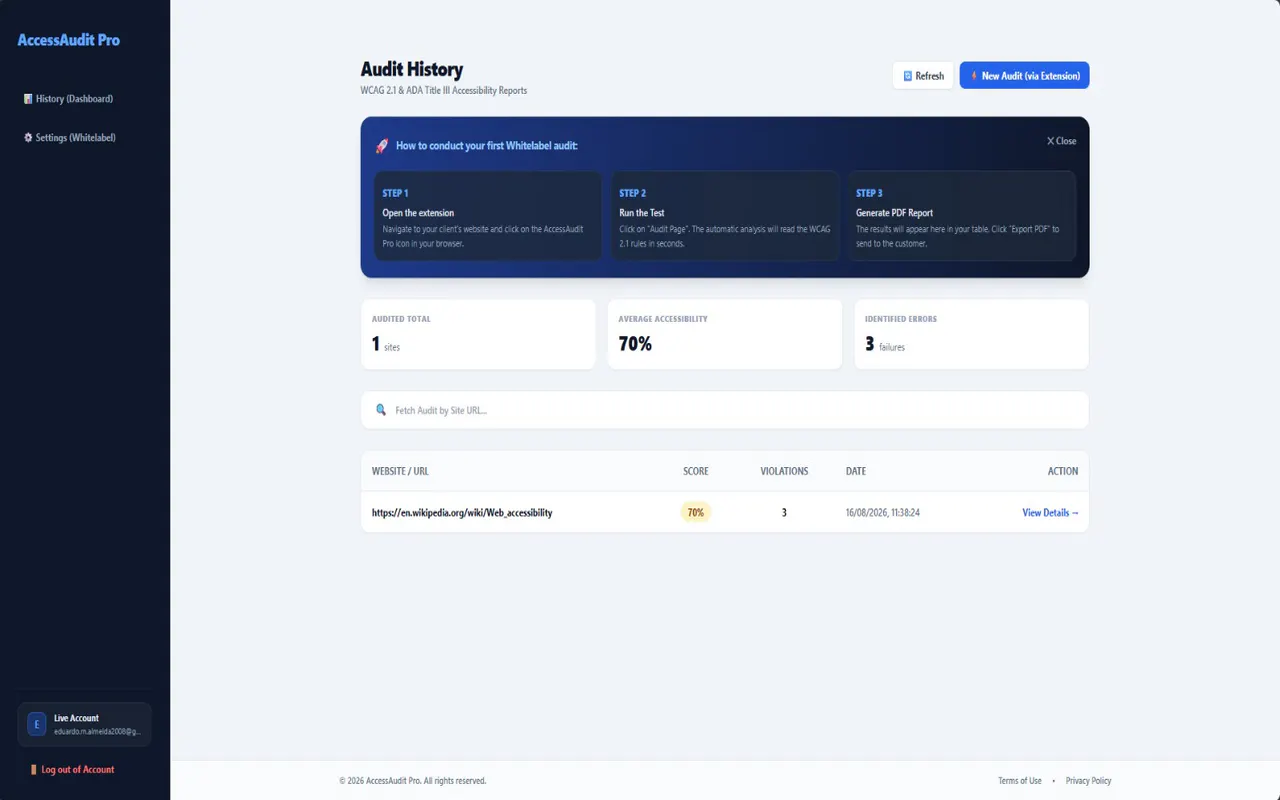Viewport: 1280px width, 800px height.
Task: Click the History dashboard chart icon
Action: pyautogui.click(x=28, y=99)
